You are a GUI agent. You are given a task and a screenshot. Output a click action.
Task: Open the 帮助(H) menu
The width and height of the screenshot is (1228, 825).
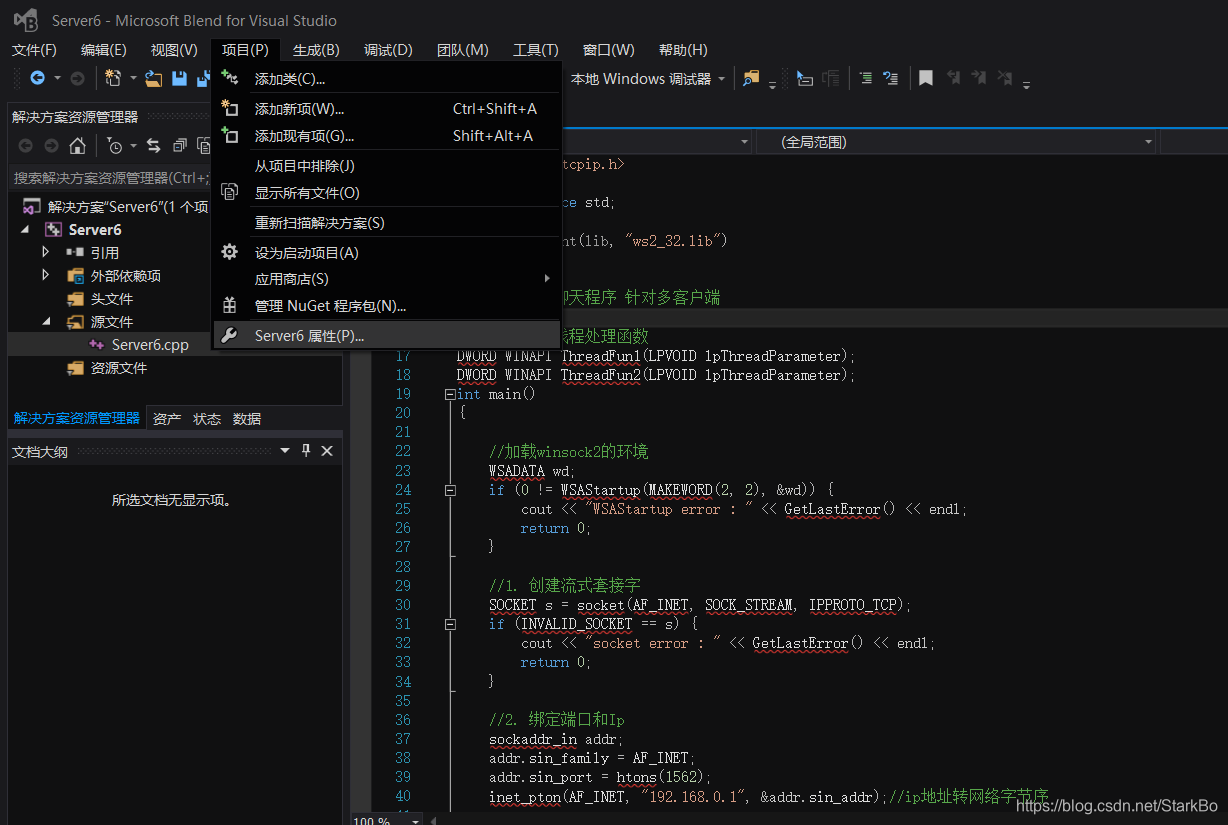tap(683, 50)
